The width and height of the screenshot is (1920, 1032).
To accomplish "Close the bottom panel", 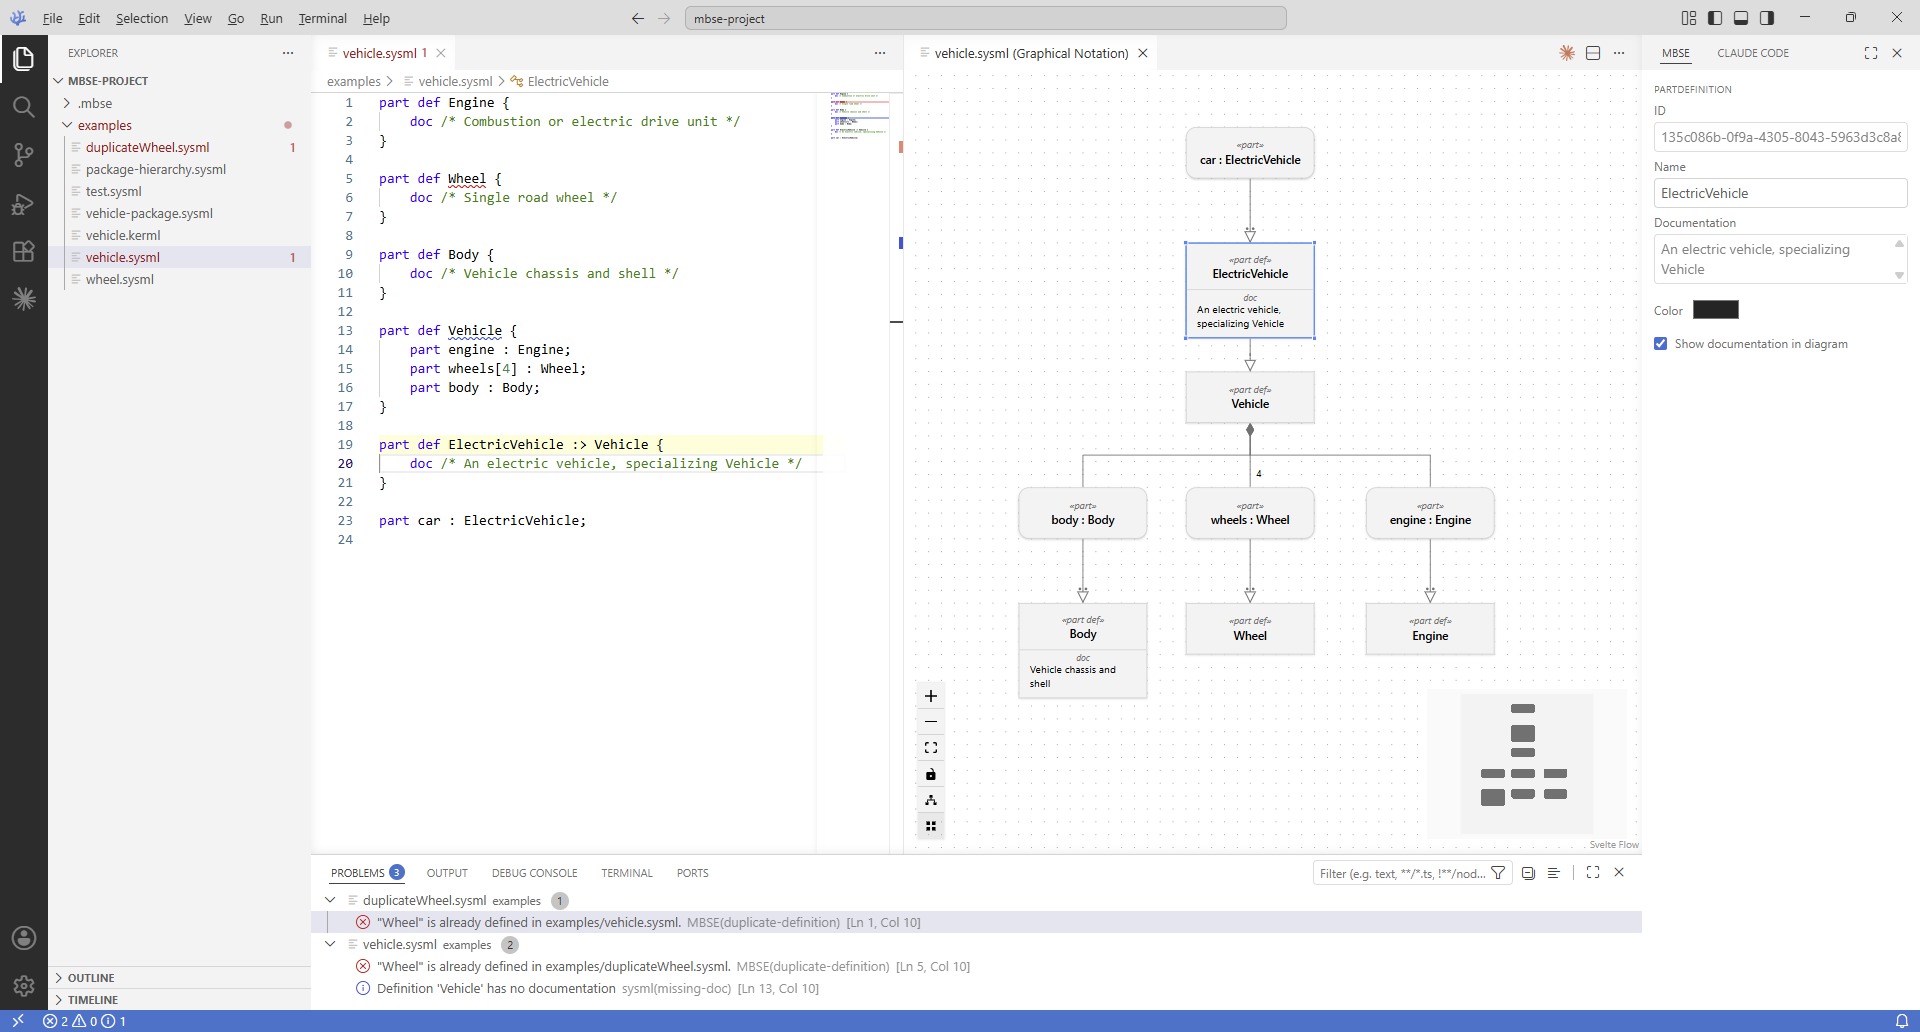I will tap(1619, 873).
